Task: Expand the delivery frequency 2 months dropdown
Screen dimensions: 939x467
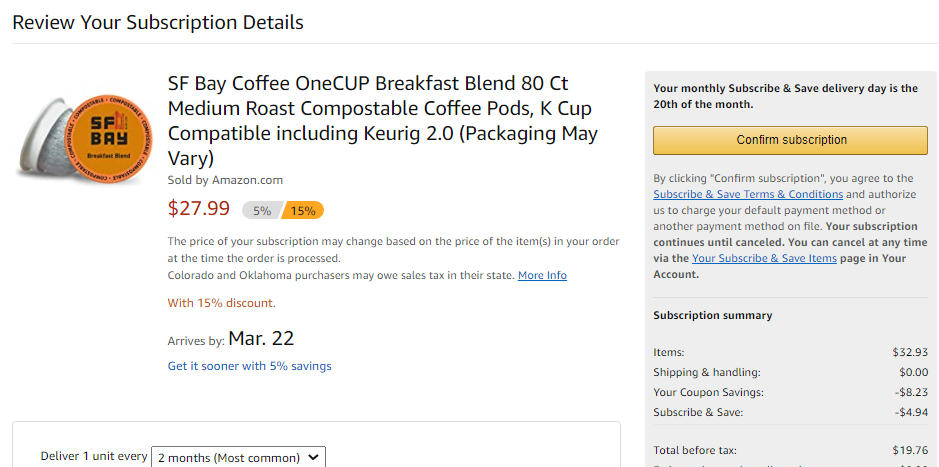Action: point(238,457)
